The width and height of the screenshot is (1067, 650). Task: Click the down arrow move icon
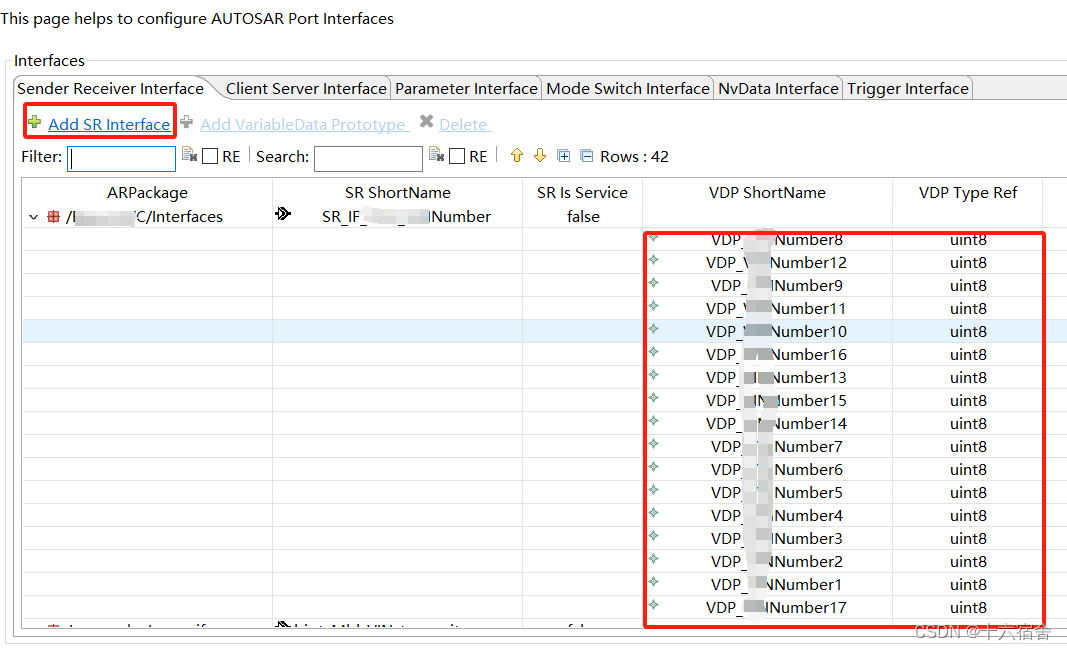(x=540, y=156)
